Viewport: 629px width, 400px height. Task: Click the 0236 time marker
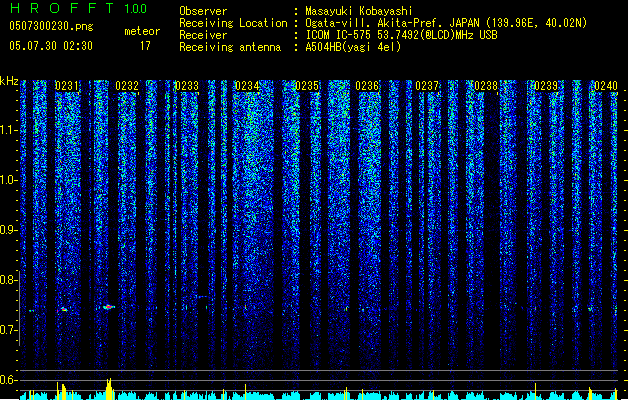point(367,86)
